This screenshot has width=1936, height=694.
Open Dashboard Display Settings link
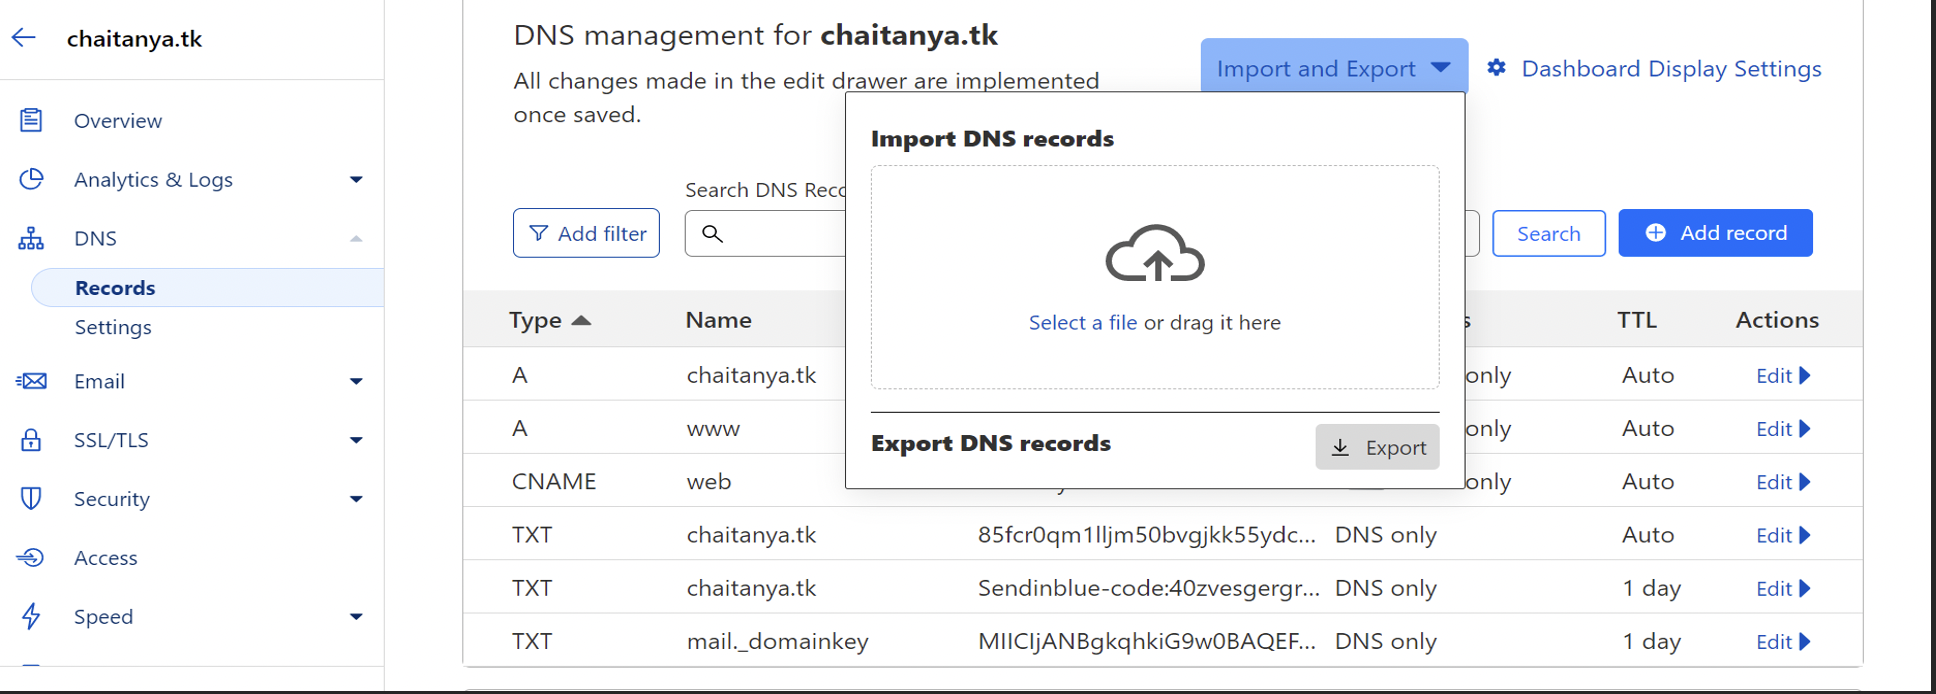pos(1671,68)
